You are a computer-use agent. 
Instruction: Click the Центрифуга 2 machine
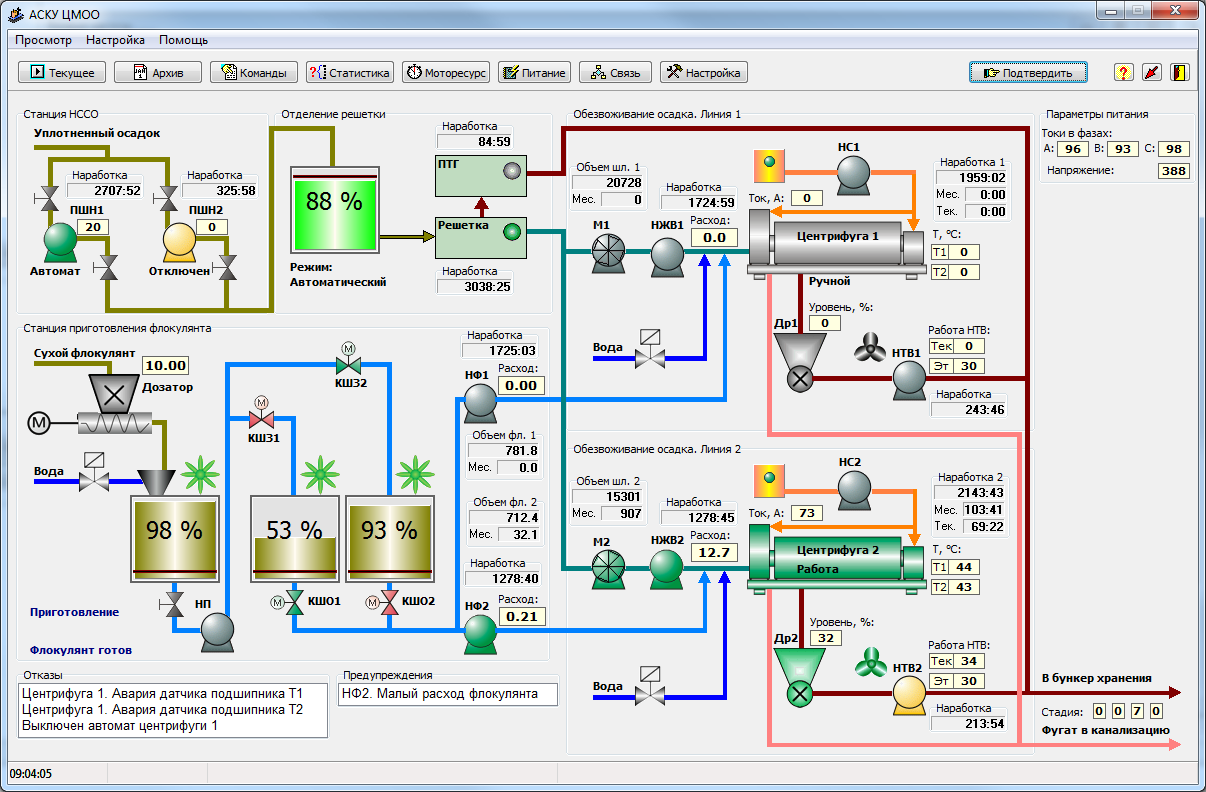tap(840, 559)
